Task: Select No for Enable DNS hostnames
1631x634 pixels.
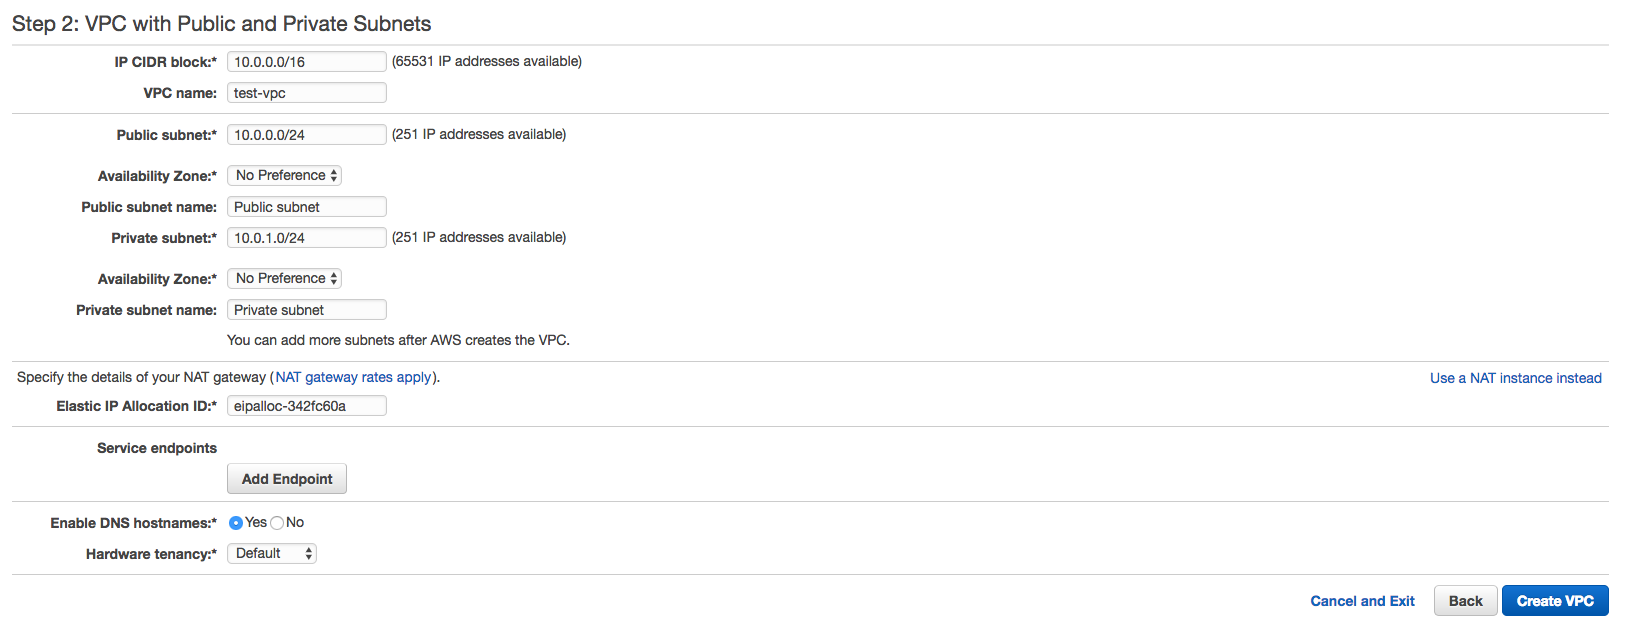Action: (277, 523)
